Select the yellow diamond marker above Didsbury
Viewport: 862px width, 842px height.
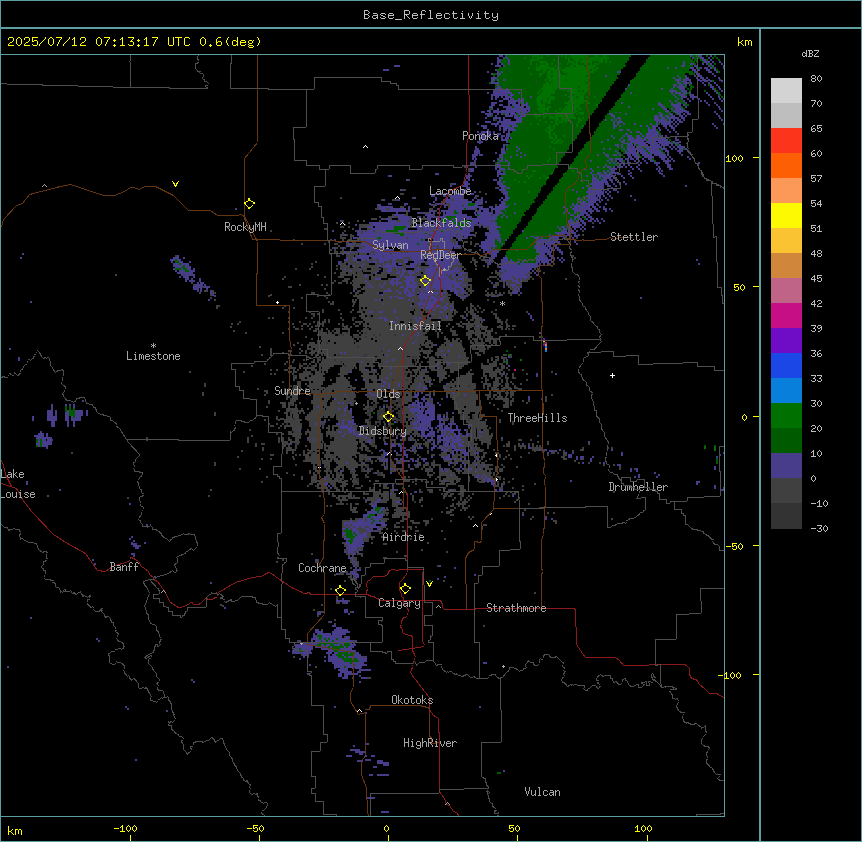point(388,417)
